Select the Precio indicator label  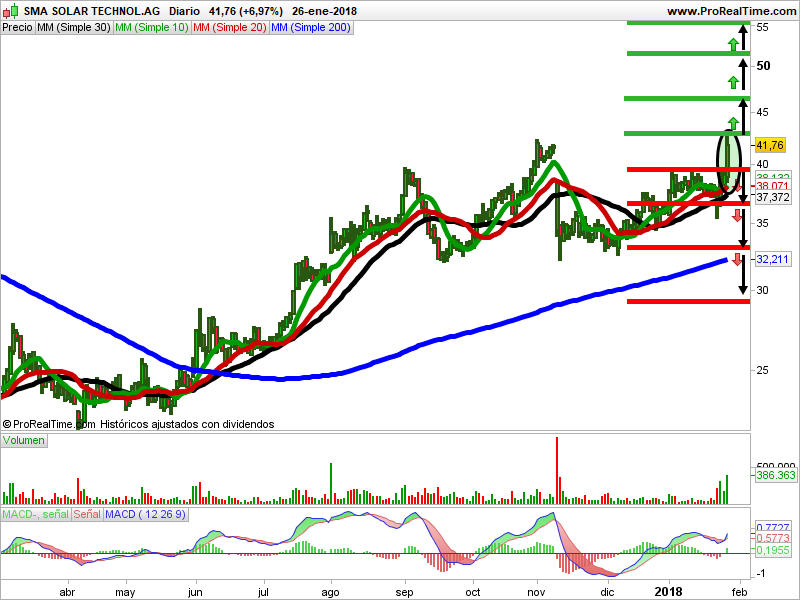(x=17, y=28)
